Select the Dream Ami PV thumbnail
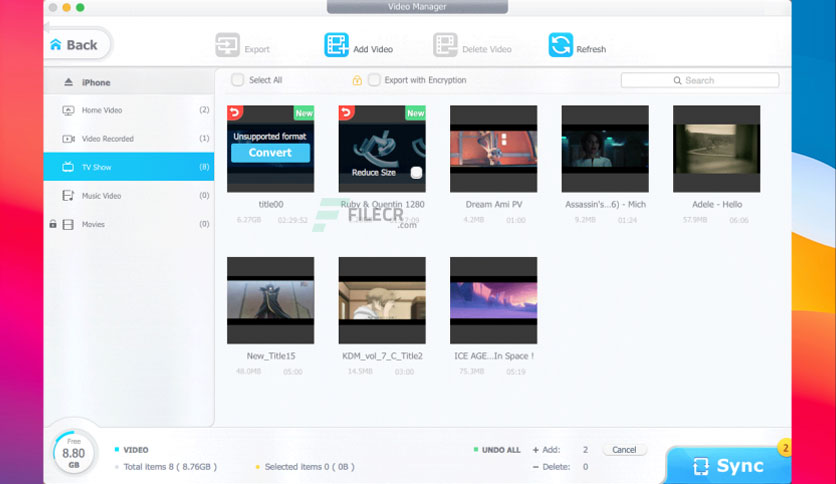Screen dimensions: 836x484 (494, 149)
